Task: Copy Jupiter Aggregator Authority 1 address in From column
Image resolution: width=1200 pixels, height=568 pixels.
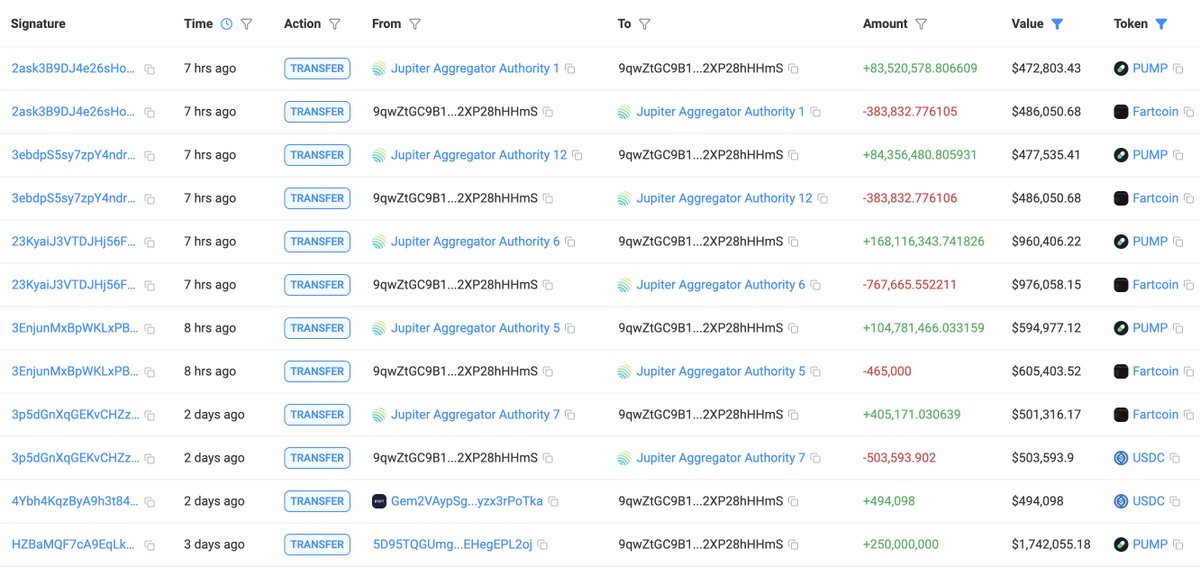Action: coord(570,69)
